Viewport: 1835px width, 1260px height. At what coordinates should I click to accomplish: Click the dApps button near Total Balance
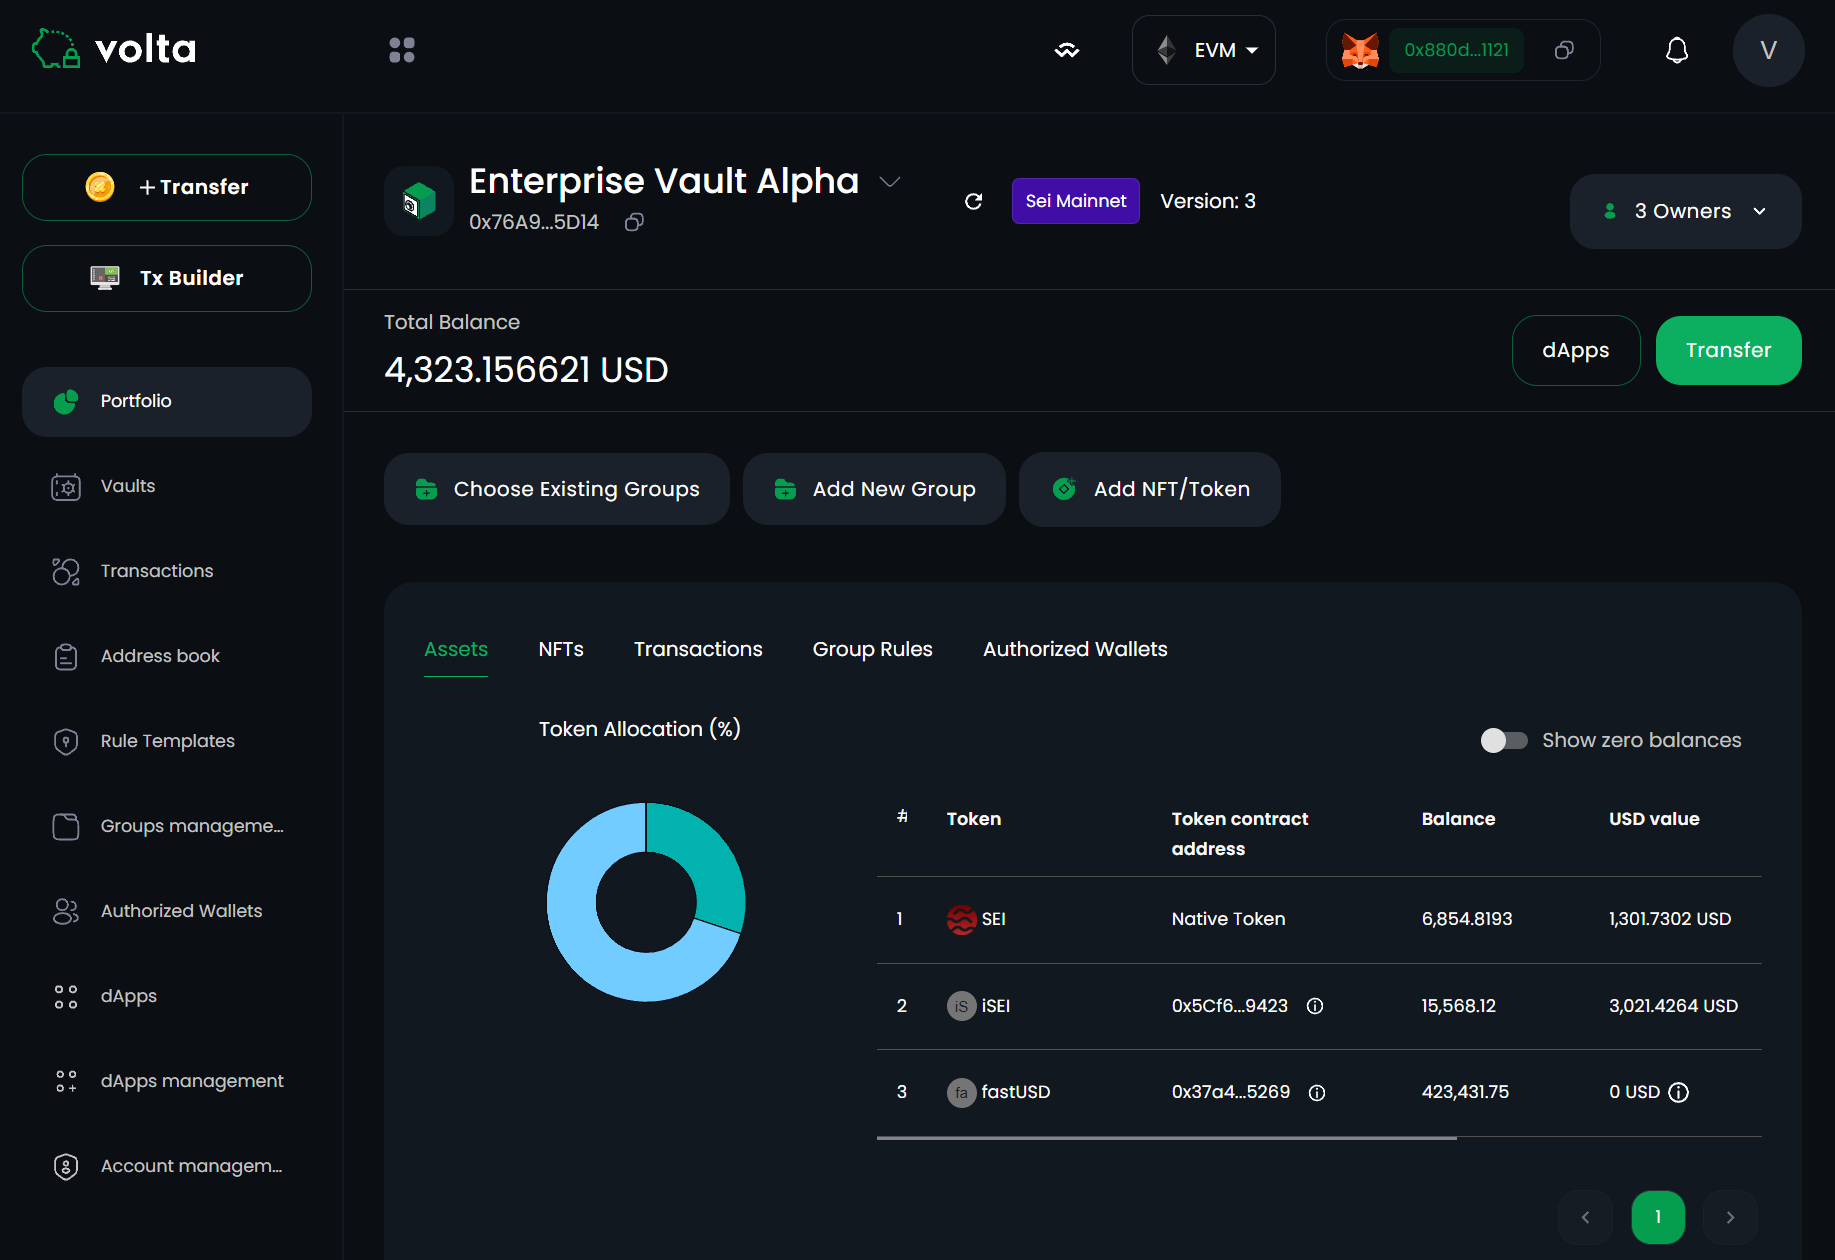coord(1576,351)
